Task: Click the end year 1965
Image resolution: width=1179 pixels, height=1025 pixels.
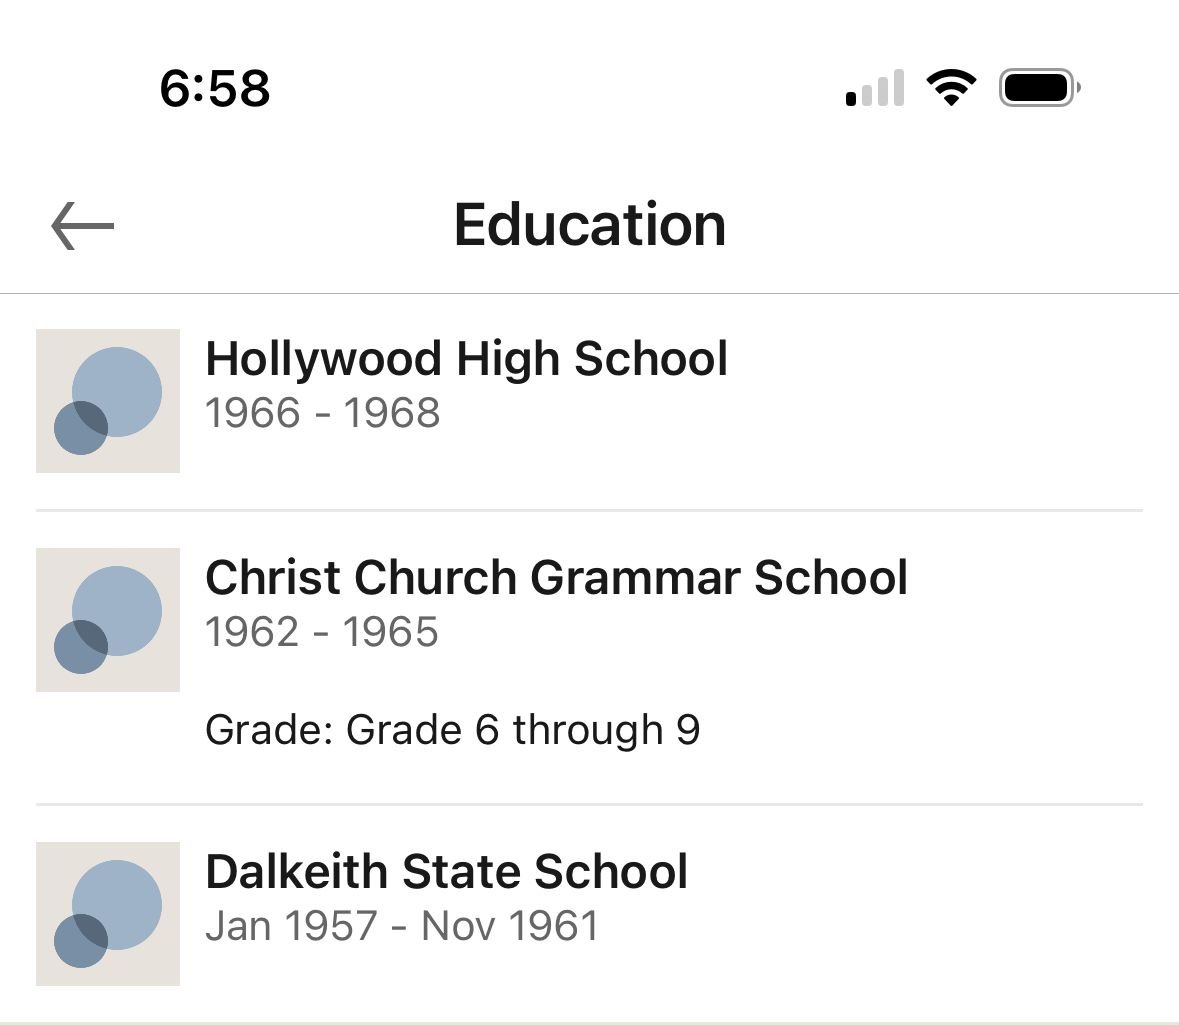Action: point(391,632)
